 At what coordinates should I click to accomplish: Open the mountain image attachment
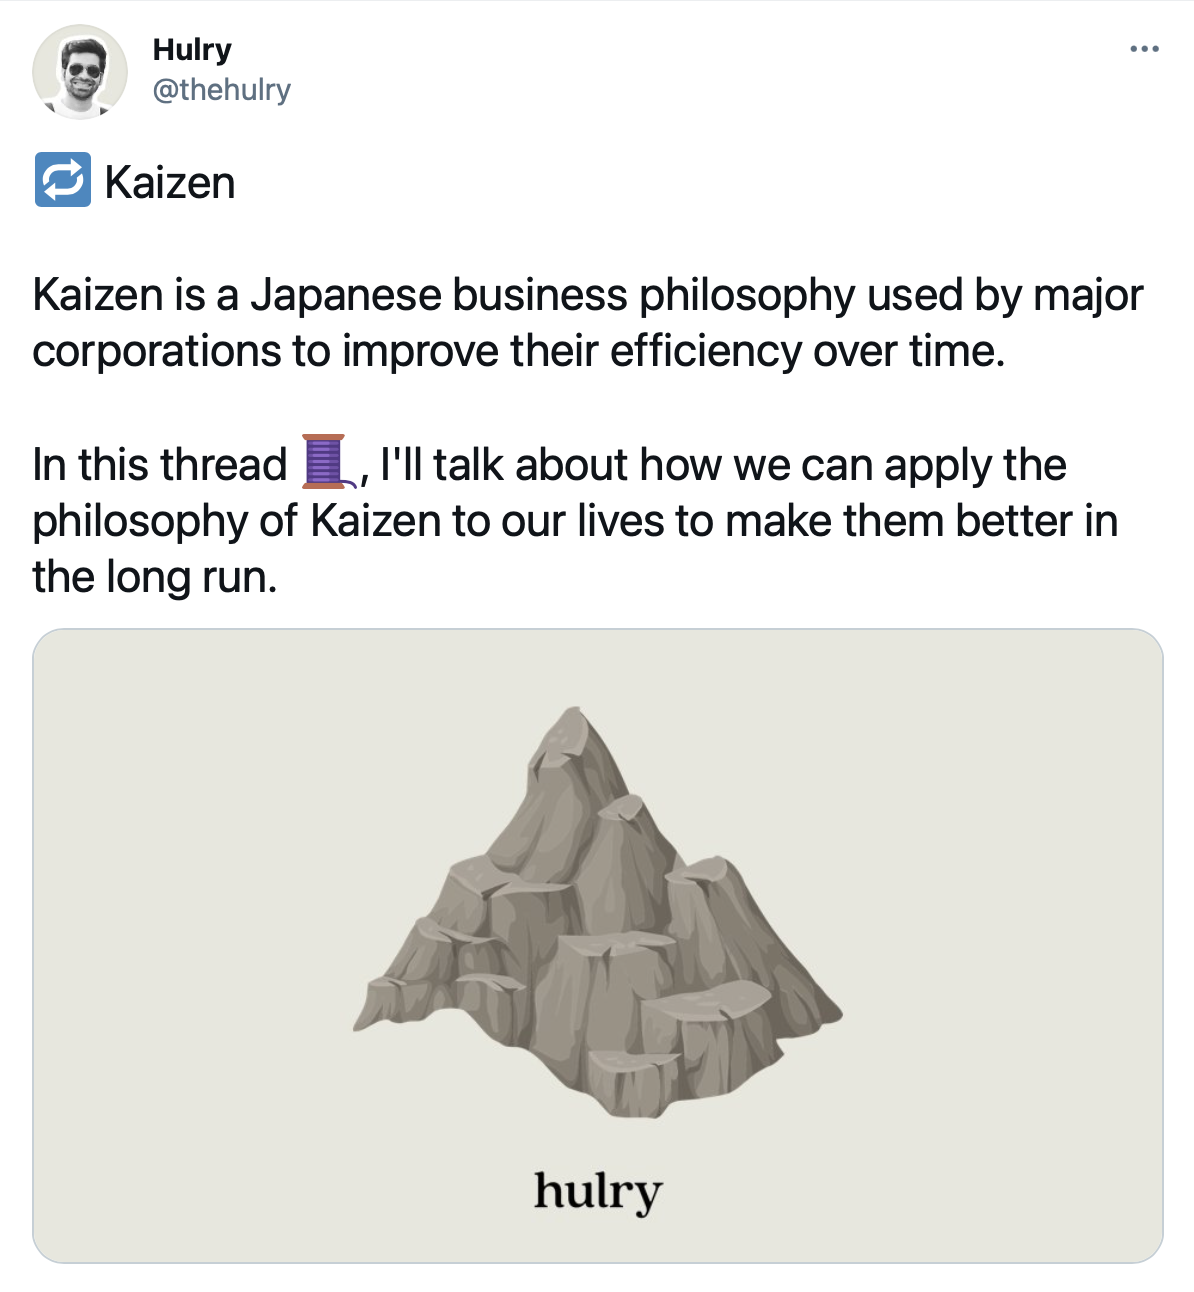[x=598, y=944]
